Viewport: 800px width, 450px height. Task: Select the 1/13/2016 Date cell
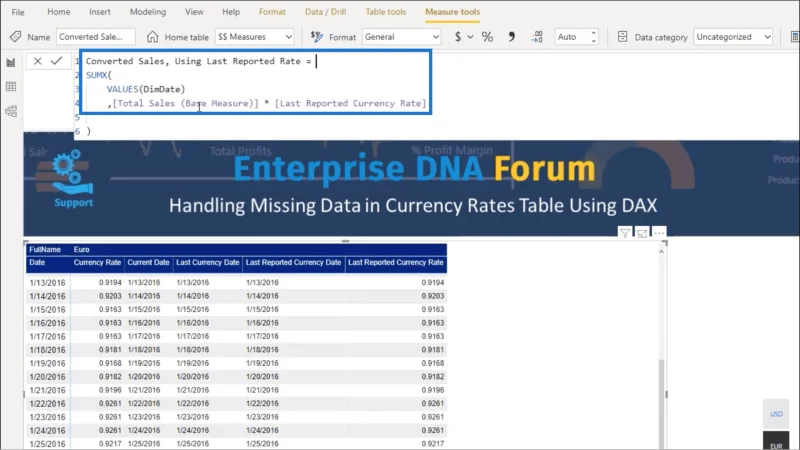tap(47, 283)
